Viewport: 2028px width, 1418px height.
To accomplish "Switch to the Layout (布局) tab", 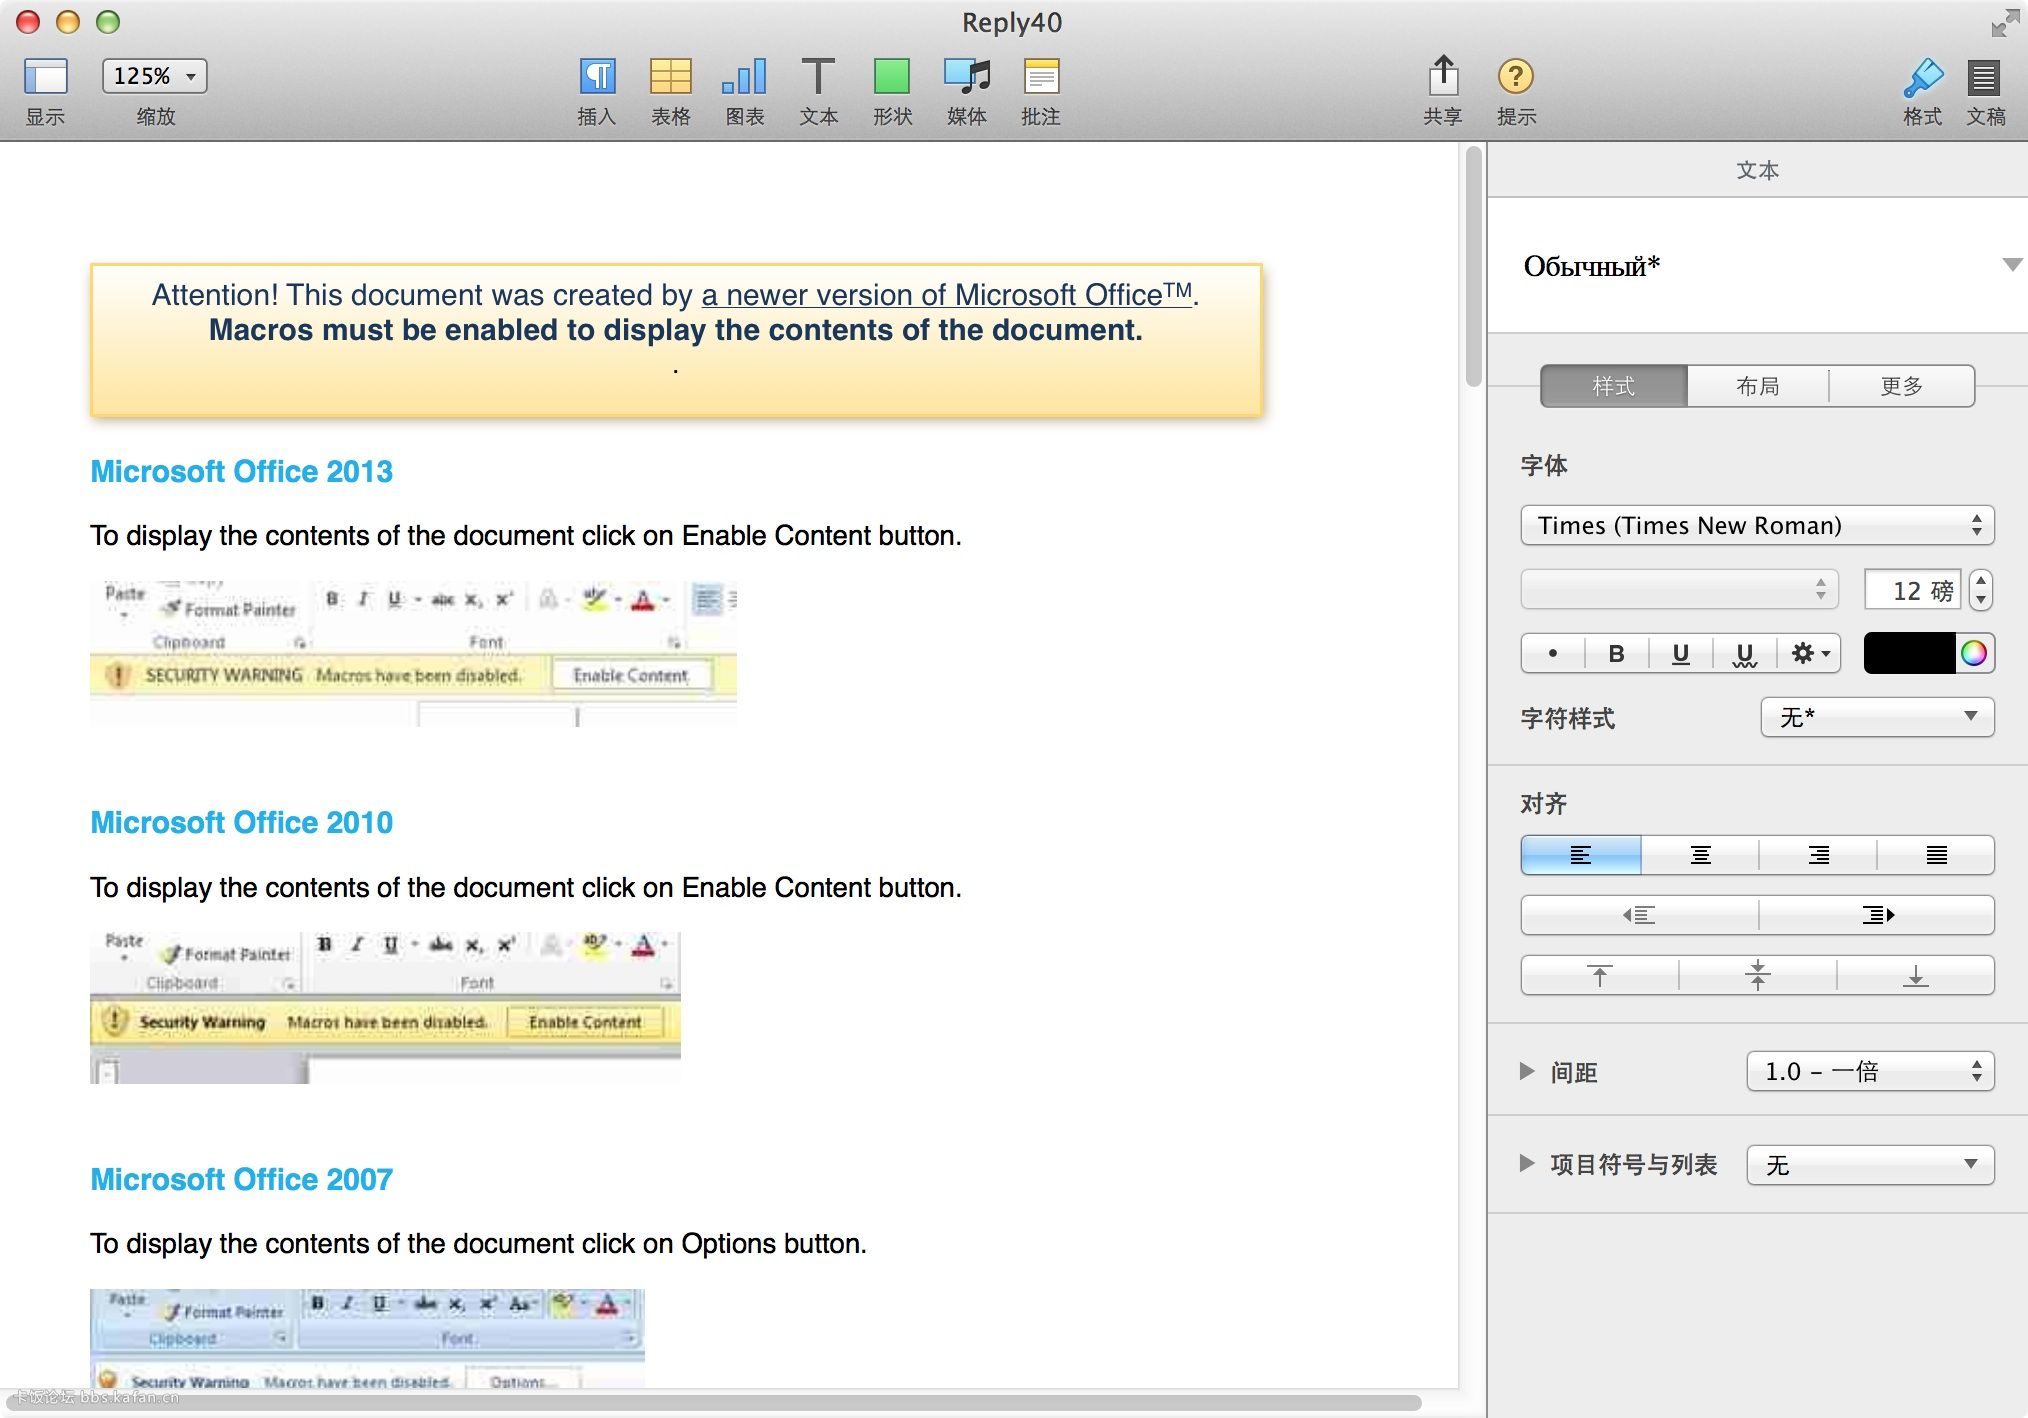I will click(1757, 386).
